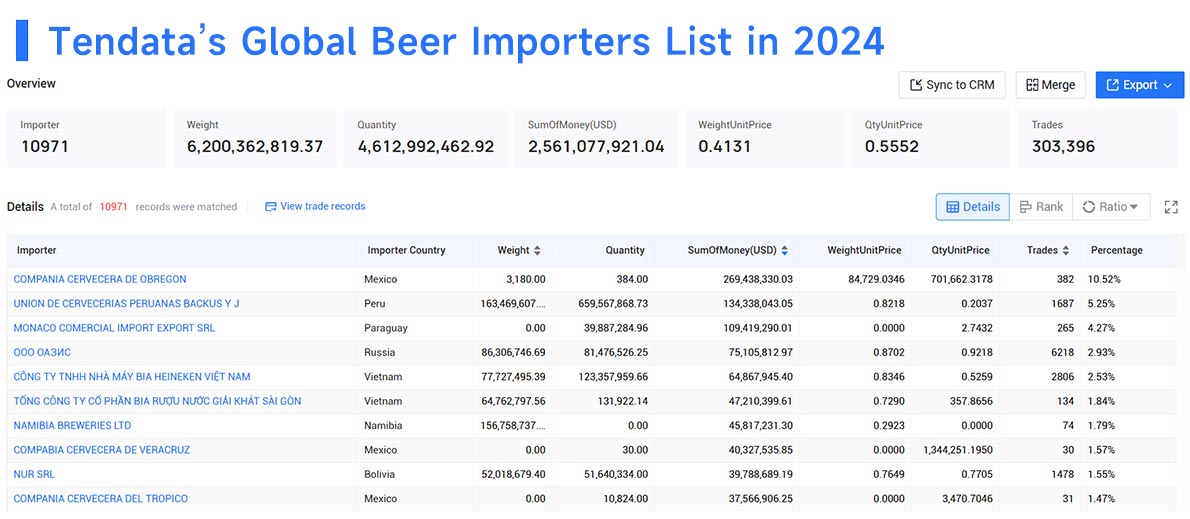
Task: Open CÔNG TY TNHH NHÀ MÁY BIA HEINEKEN VIỆT NAM
Action: tap(132, 376)
